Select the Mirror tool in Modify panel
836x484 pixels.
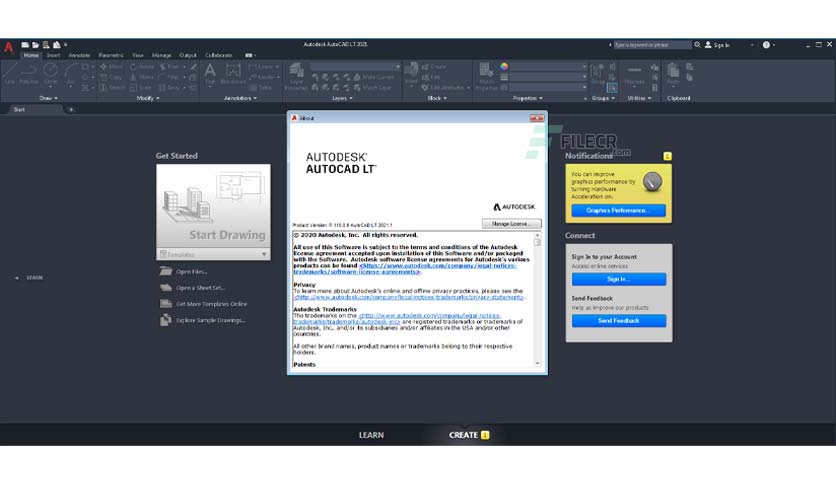click(142, 77)
